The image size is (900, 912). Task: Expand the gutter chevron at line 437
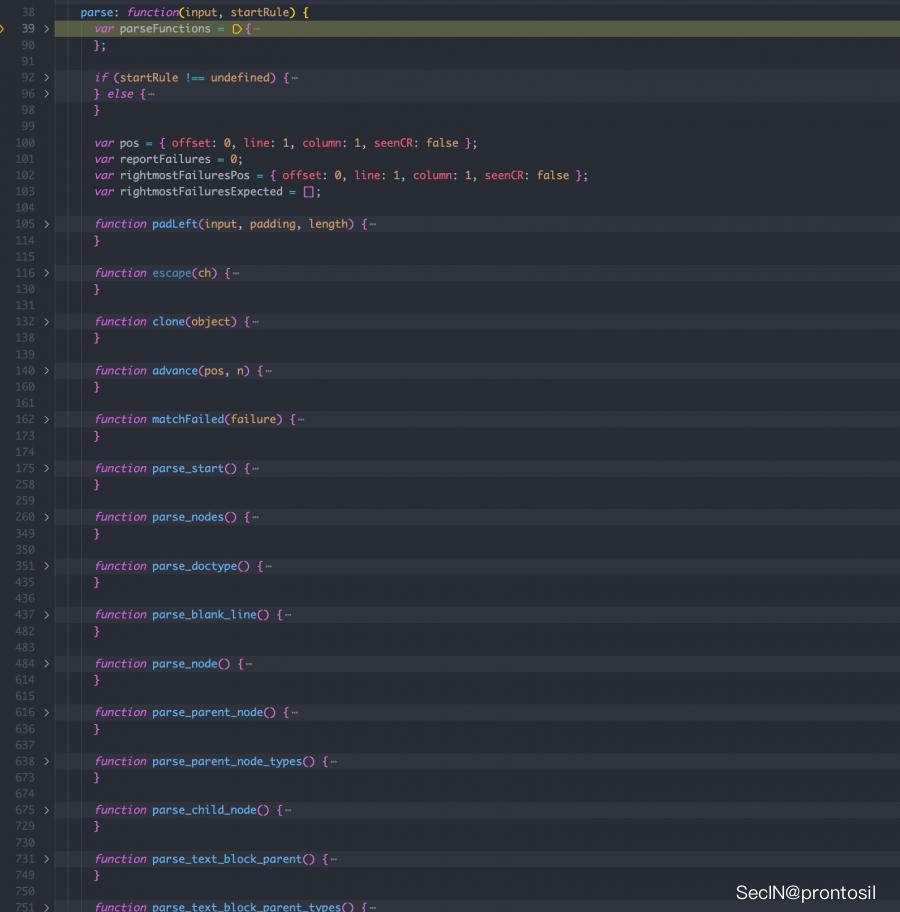(46, 615)
